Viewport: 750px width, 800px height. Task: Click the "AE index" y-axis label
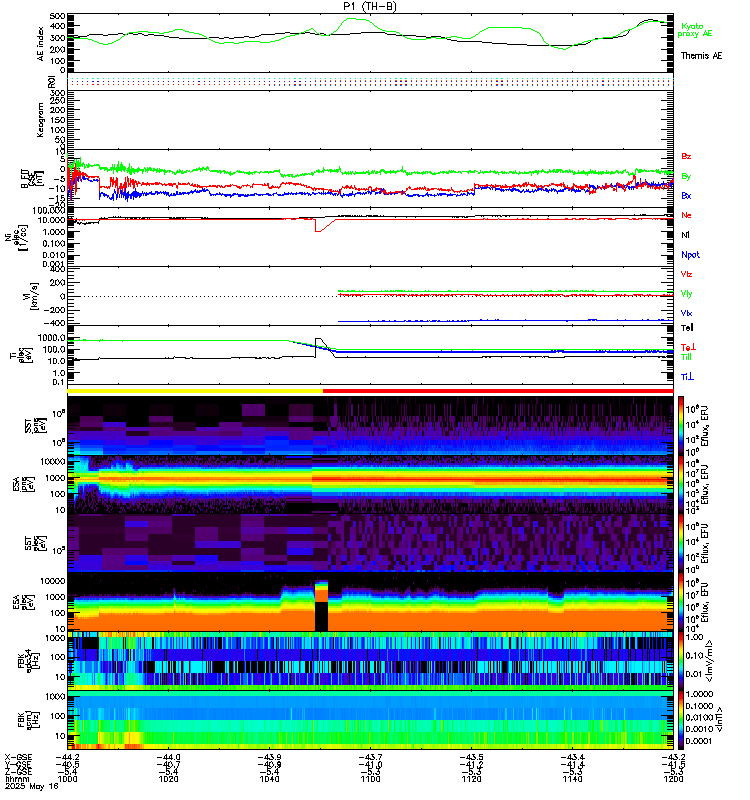point(41,44)
